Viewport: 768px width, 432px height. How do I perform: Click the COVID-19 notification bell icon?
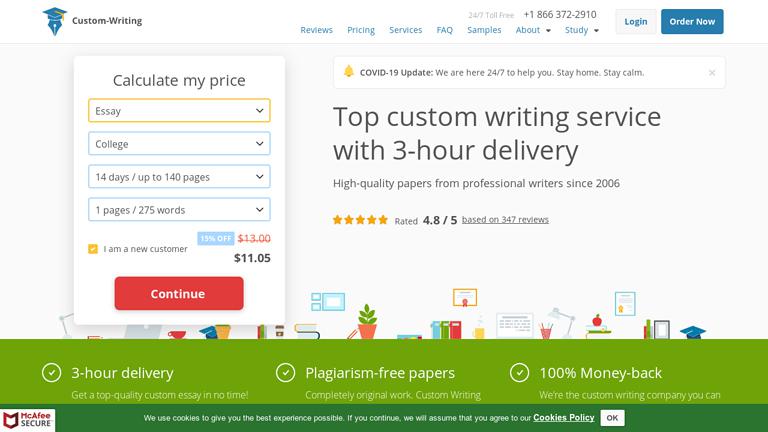pos(349,72)
